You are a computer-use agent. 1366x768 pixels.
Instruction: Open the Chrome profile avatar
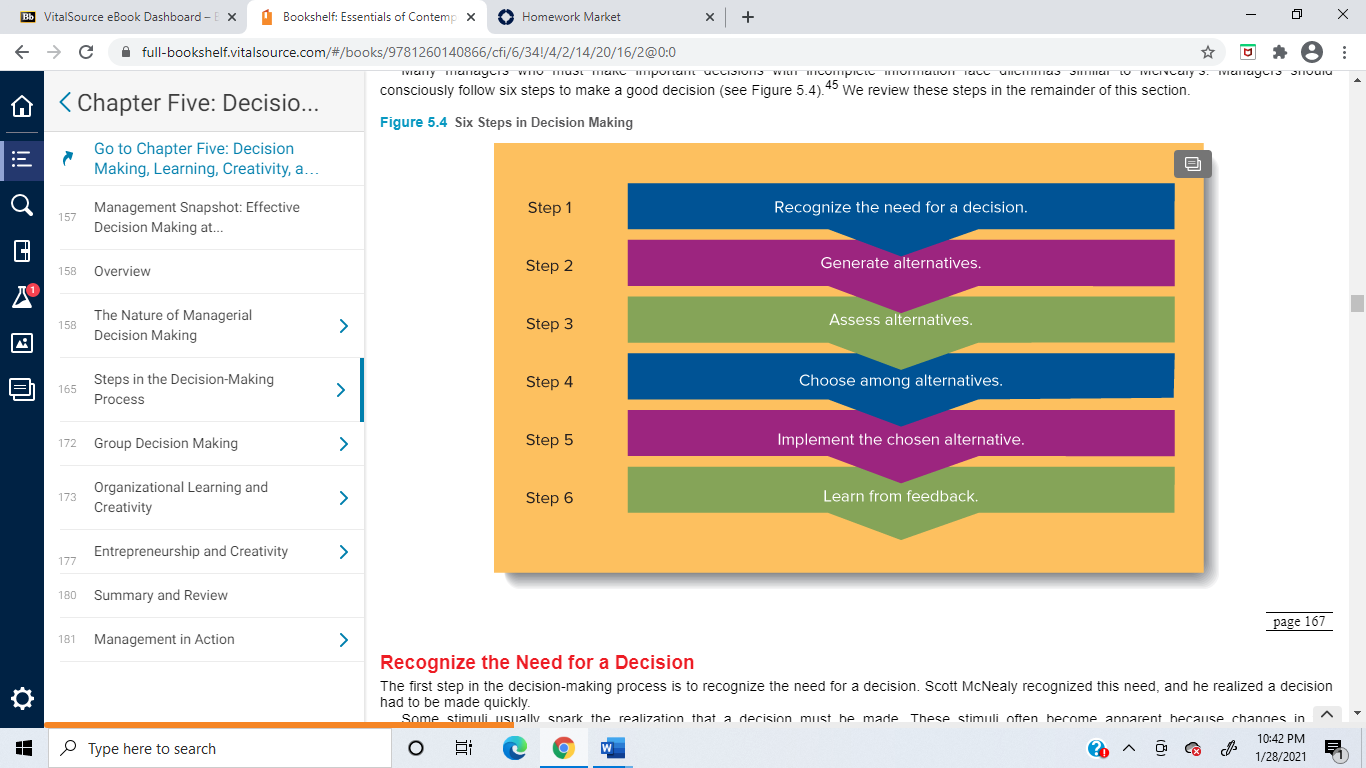click(x=1311, y=52)
